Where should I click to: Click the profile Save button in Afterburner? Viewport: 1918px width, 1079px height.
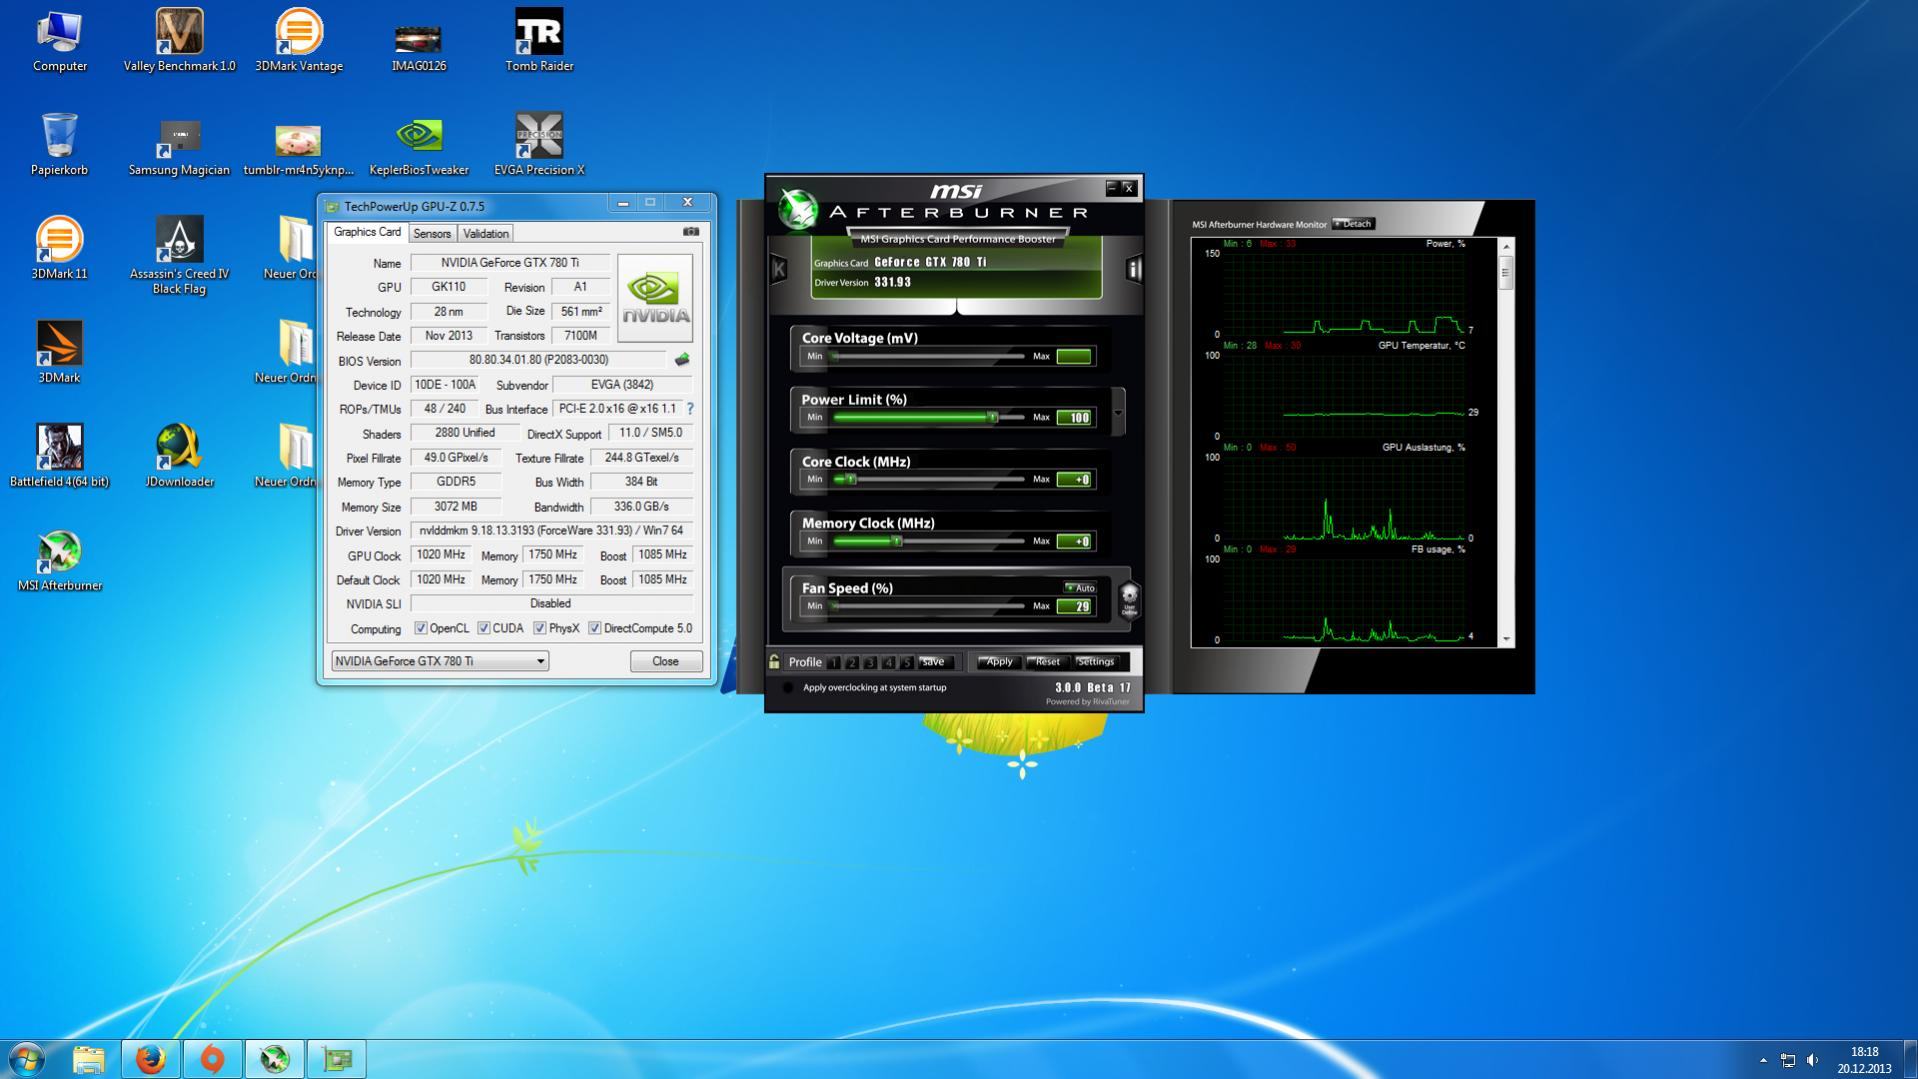coord(933,662)
